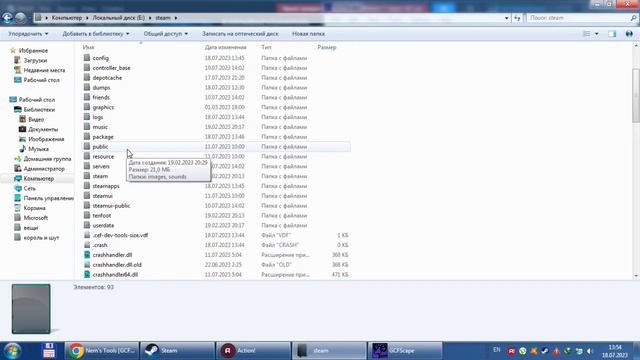640x360 pixels.
Task: Select the steamapps folder icon
Action: 87,186
